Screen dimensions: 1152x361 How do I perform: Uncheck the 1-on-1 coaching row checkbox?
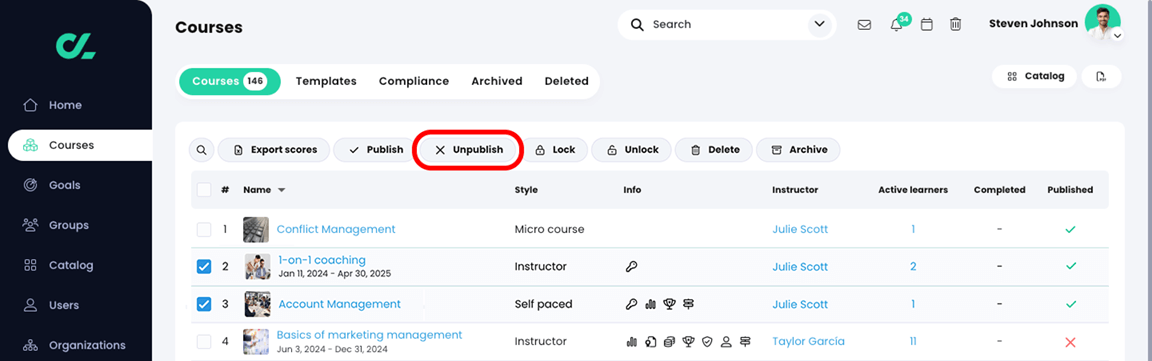pyautogui.click(x=204, y=267)
